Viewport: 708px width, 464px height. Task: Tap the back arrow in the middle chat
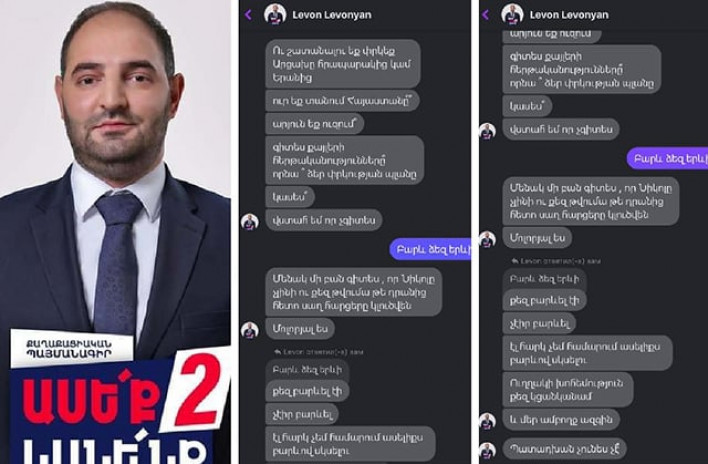[248, 14]
